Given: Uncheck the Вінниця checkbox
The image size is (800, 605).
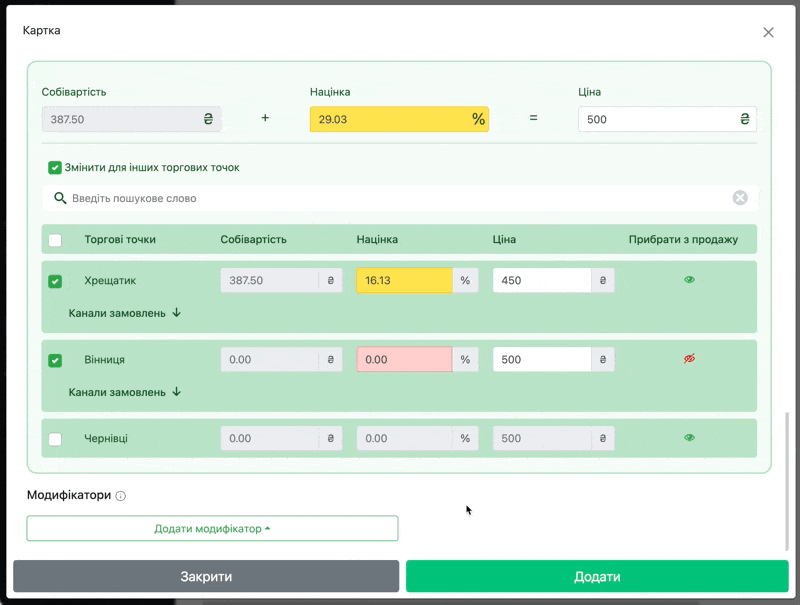Looking at the screenshot, I should tap(55, 360).
